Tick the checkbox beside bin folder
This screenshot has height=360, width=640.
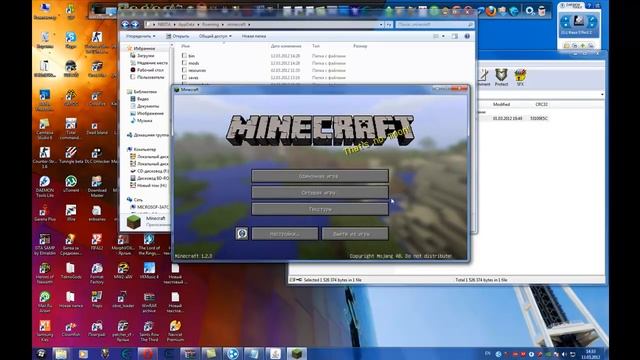pyautogui.click(x=184, y=56)
